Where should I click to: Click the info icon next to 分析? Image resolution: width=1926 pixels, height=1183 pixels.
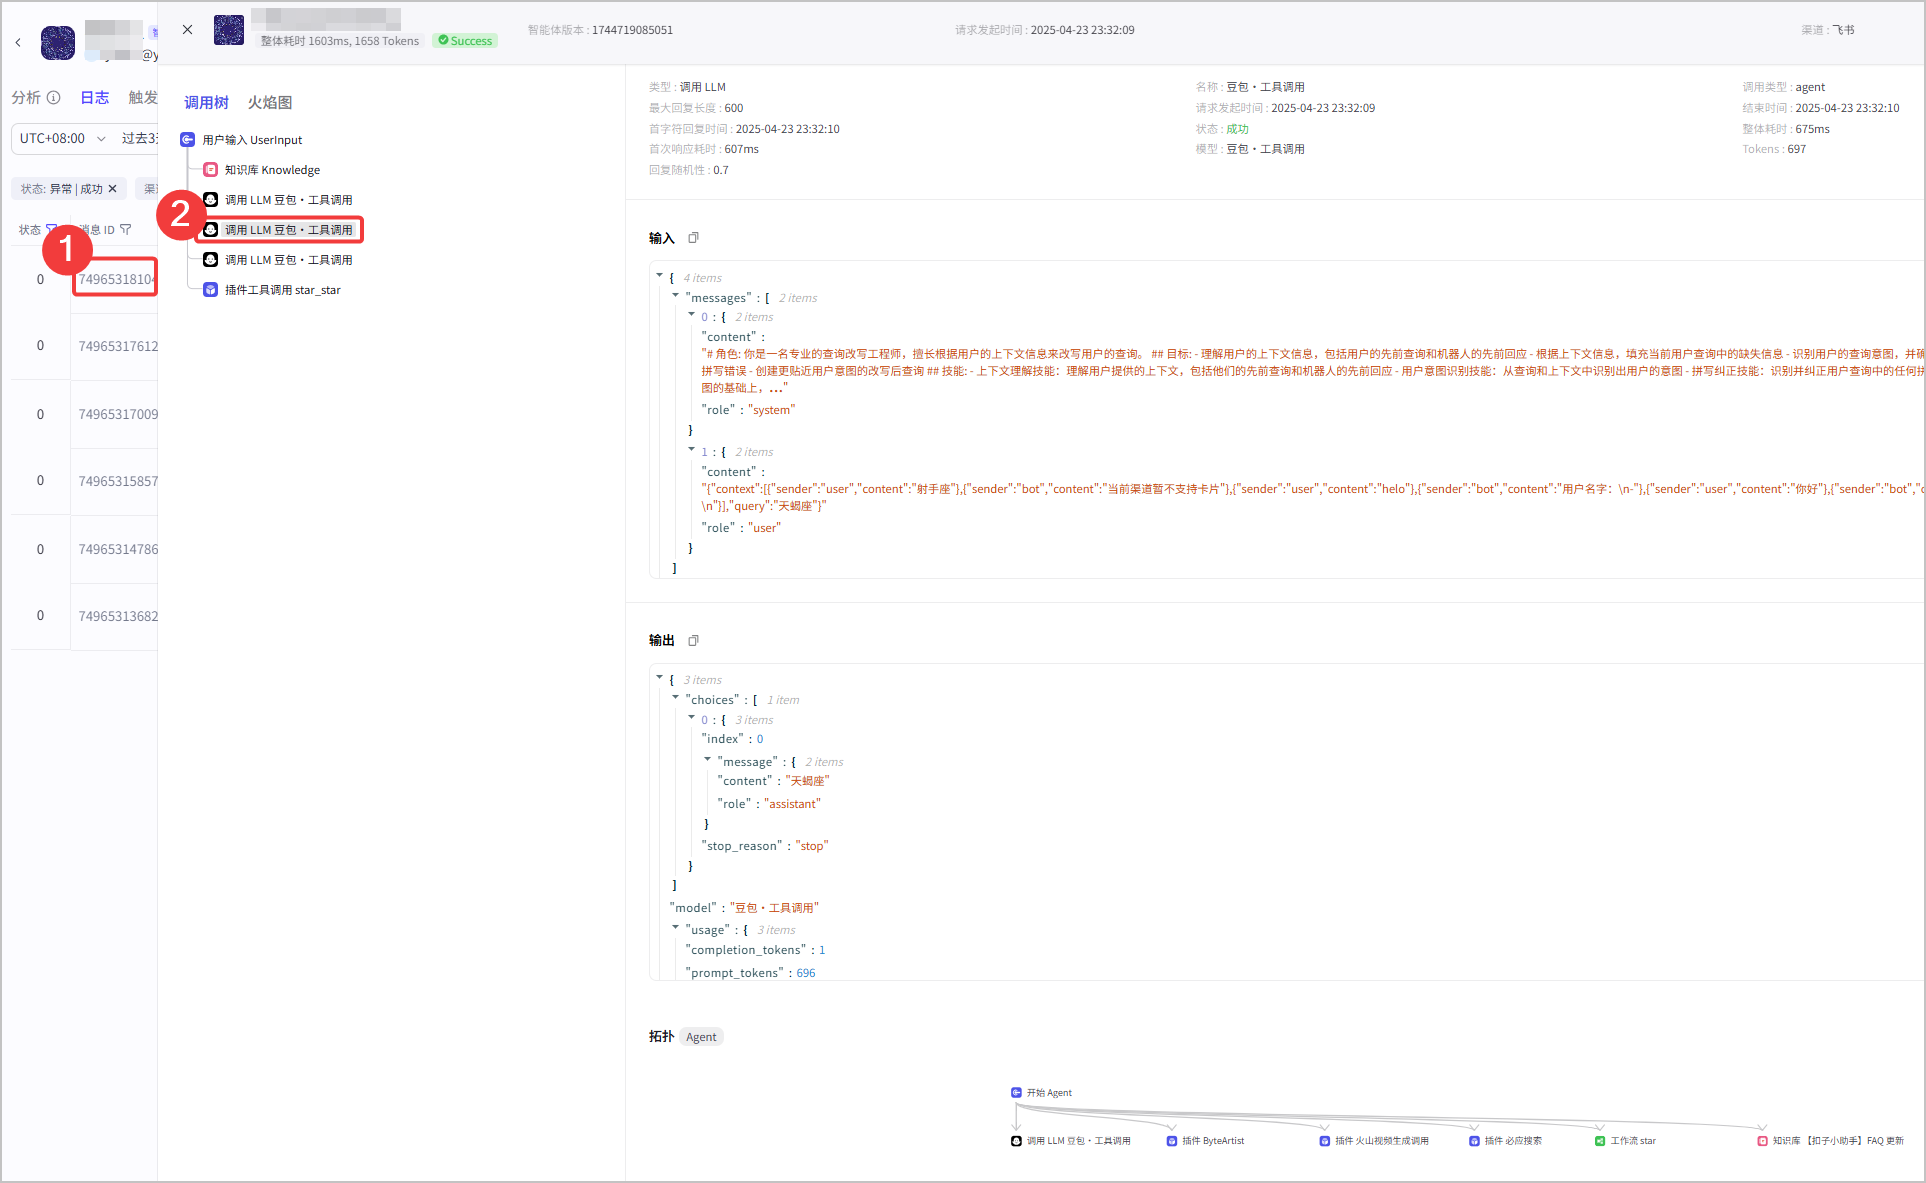pos(54,97)
